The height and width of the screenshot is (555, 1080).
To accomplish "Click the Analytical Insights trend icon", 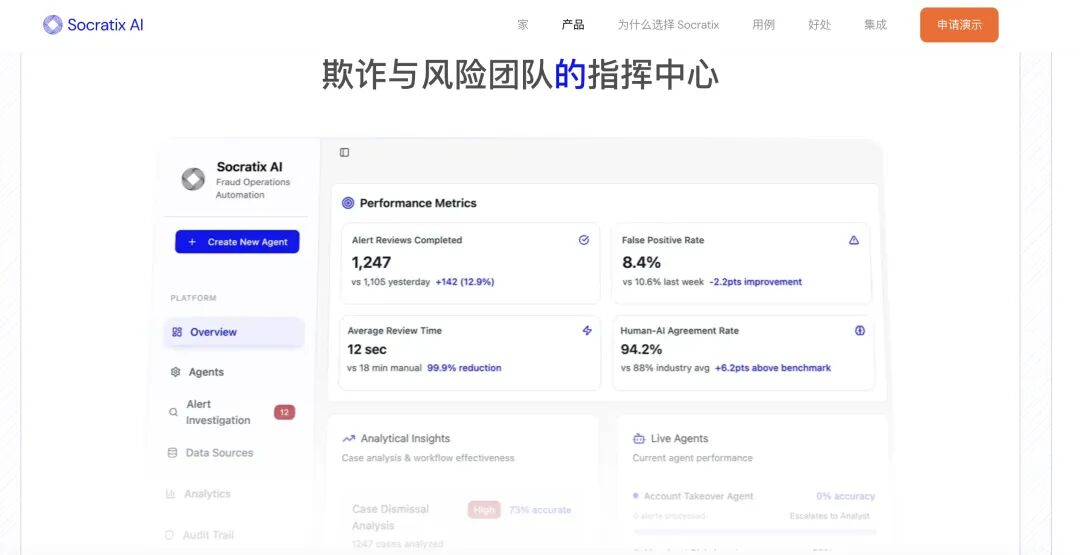I will 349,439.
